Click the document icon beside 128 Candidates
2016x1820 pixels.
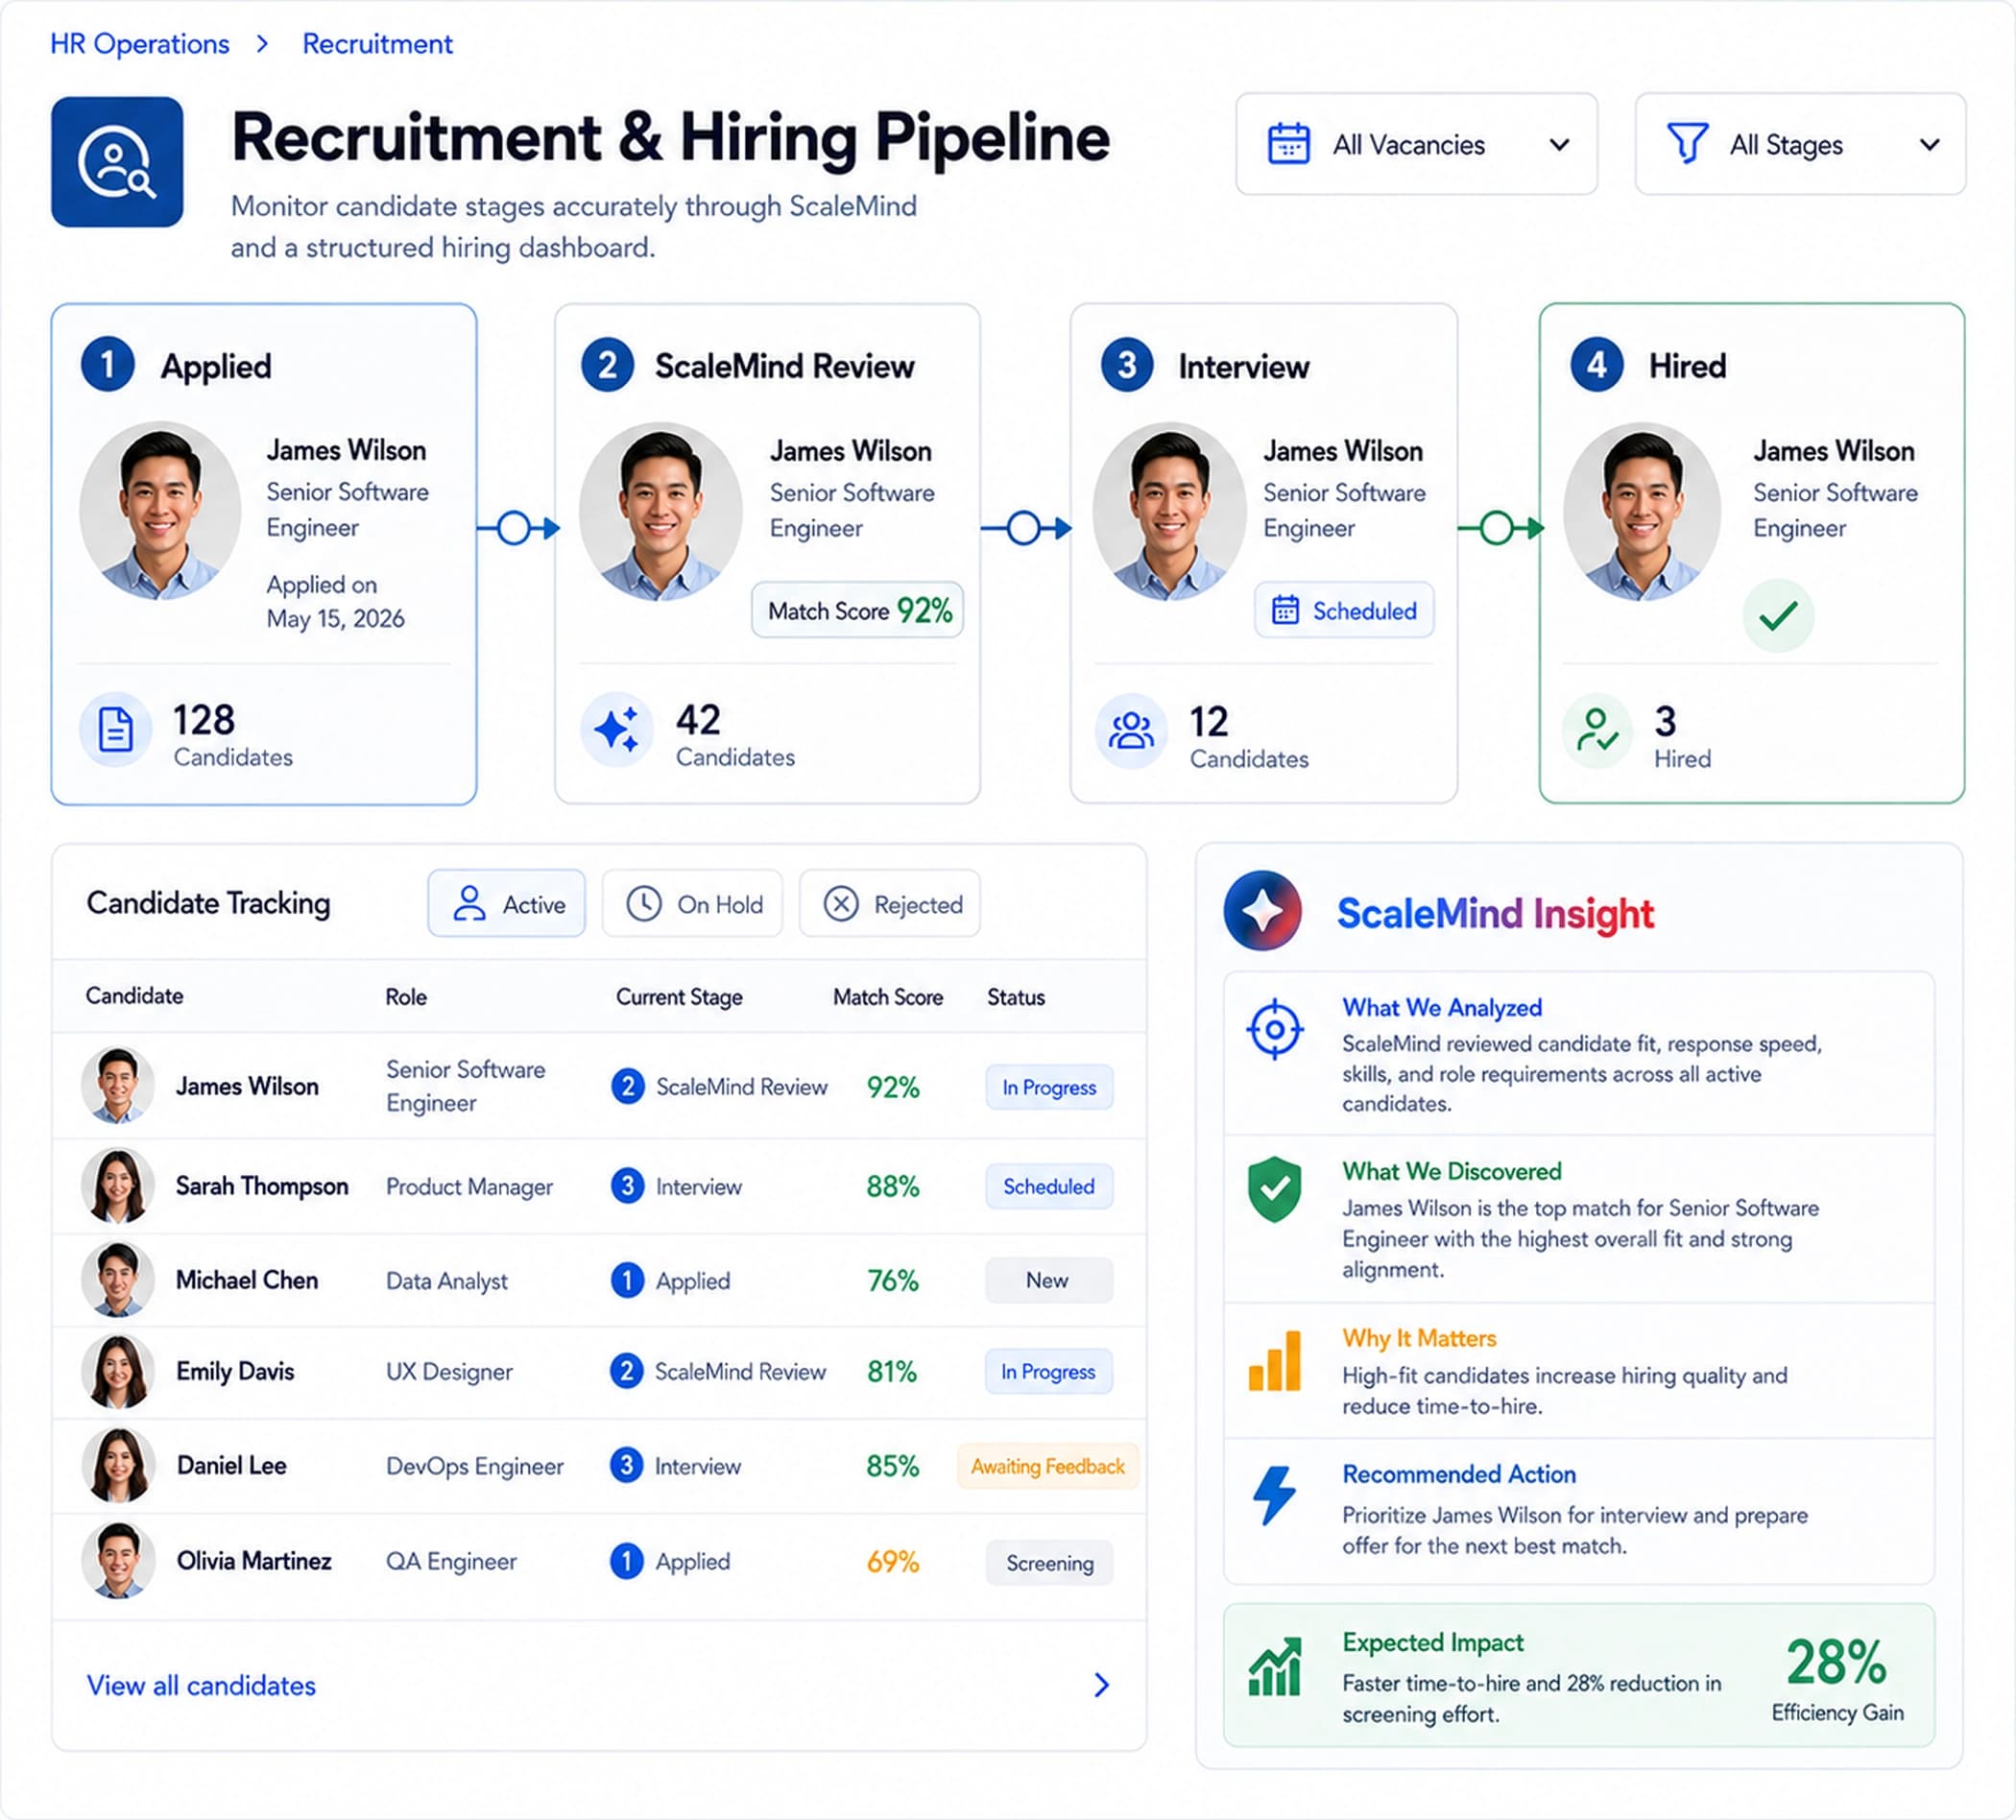(116, 730)
